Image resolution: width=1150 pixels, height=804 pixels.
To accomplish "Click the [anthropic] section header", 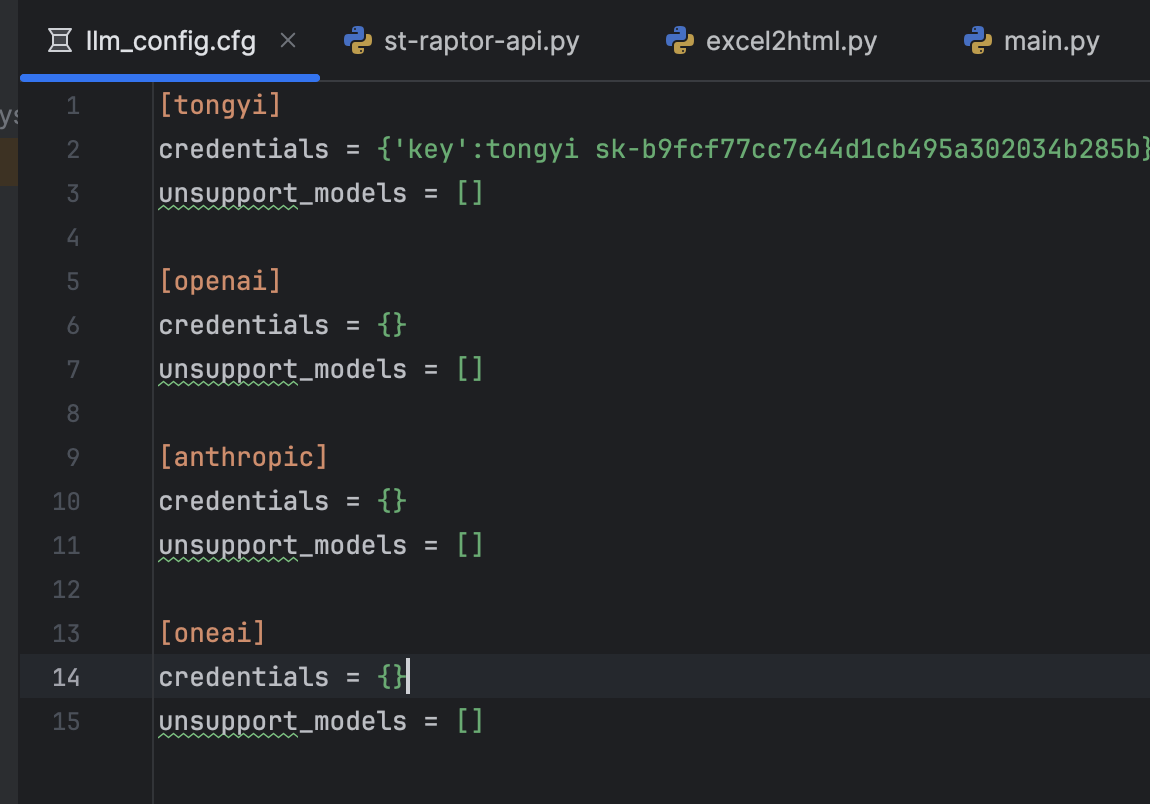I will (x=243, y=457).
